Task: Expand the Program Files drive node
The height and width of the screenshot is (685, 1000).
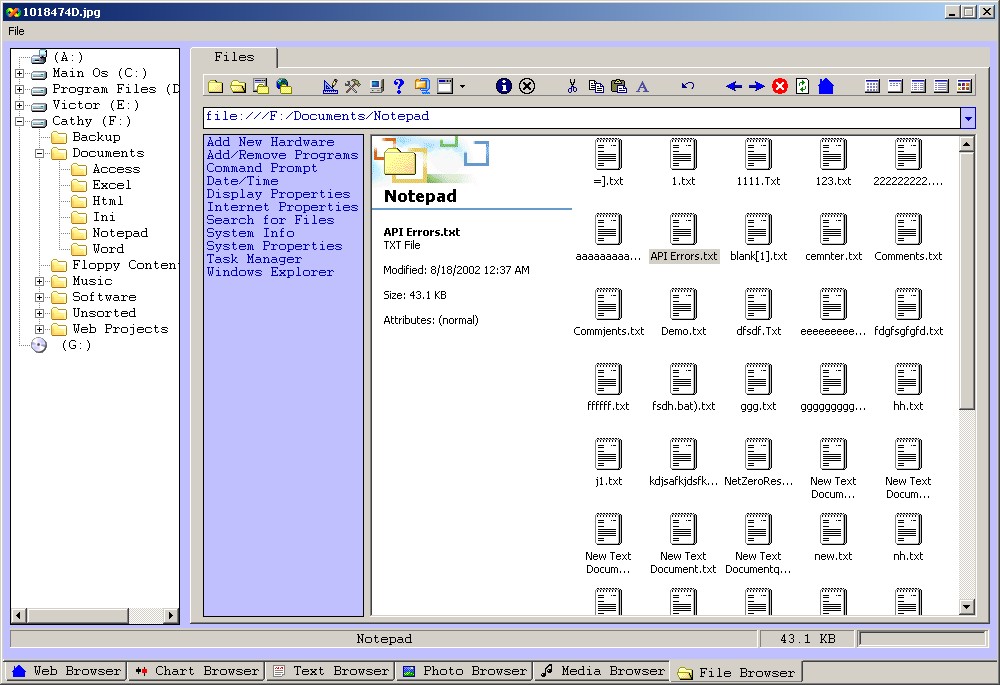Action: (x=20, y=89)
